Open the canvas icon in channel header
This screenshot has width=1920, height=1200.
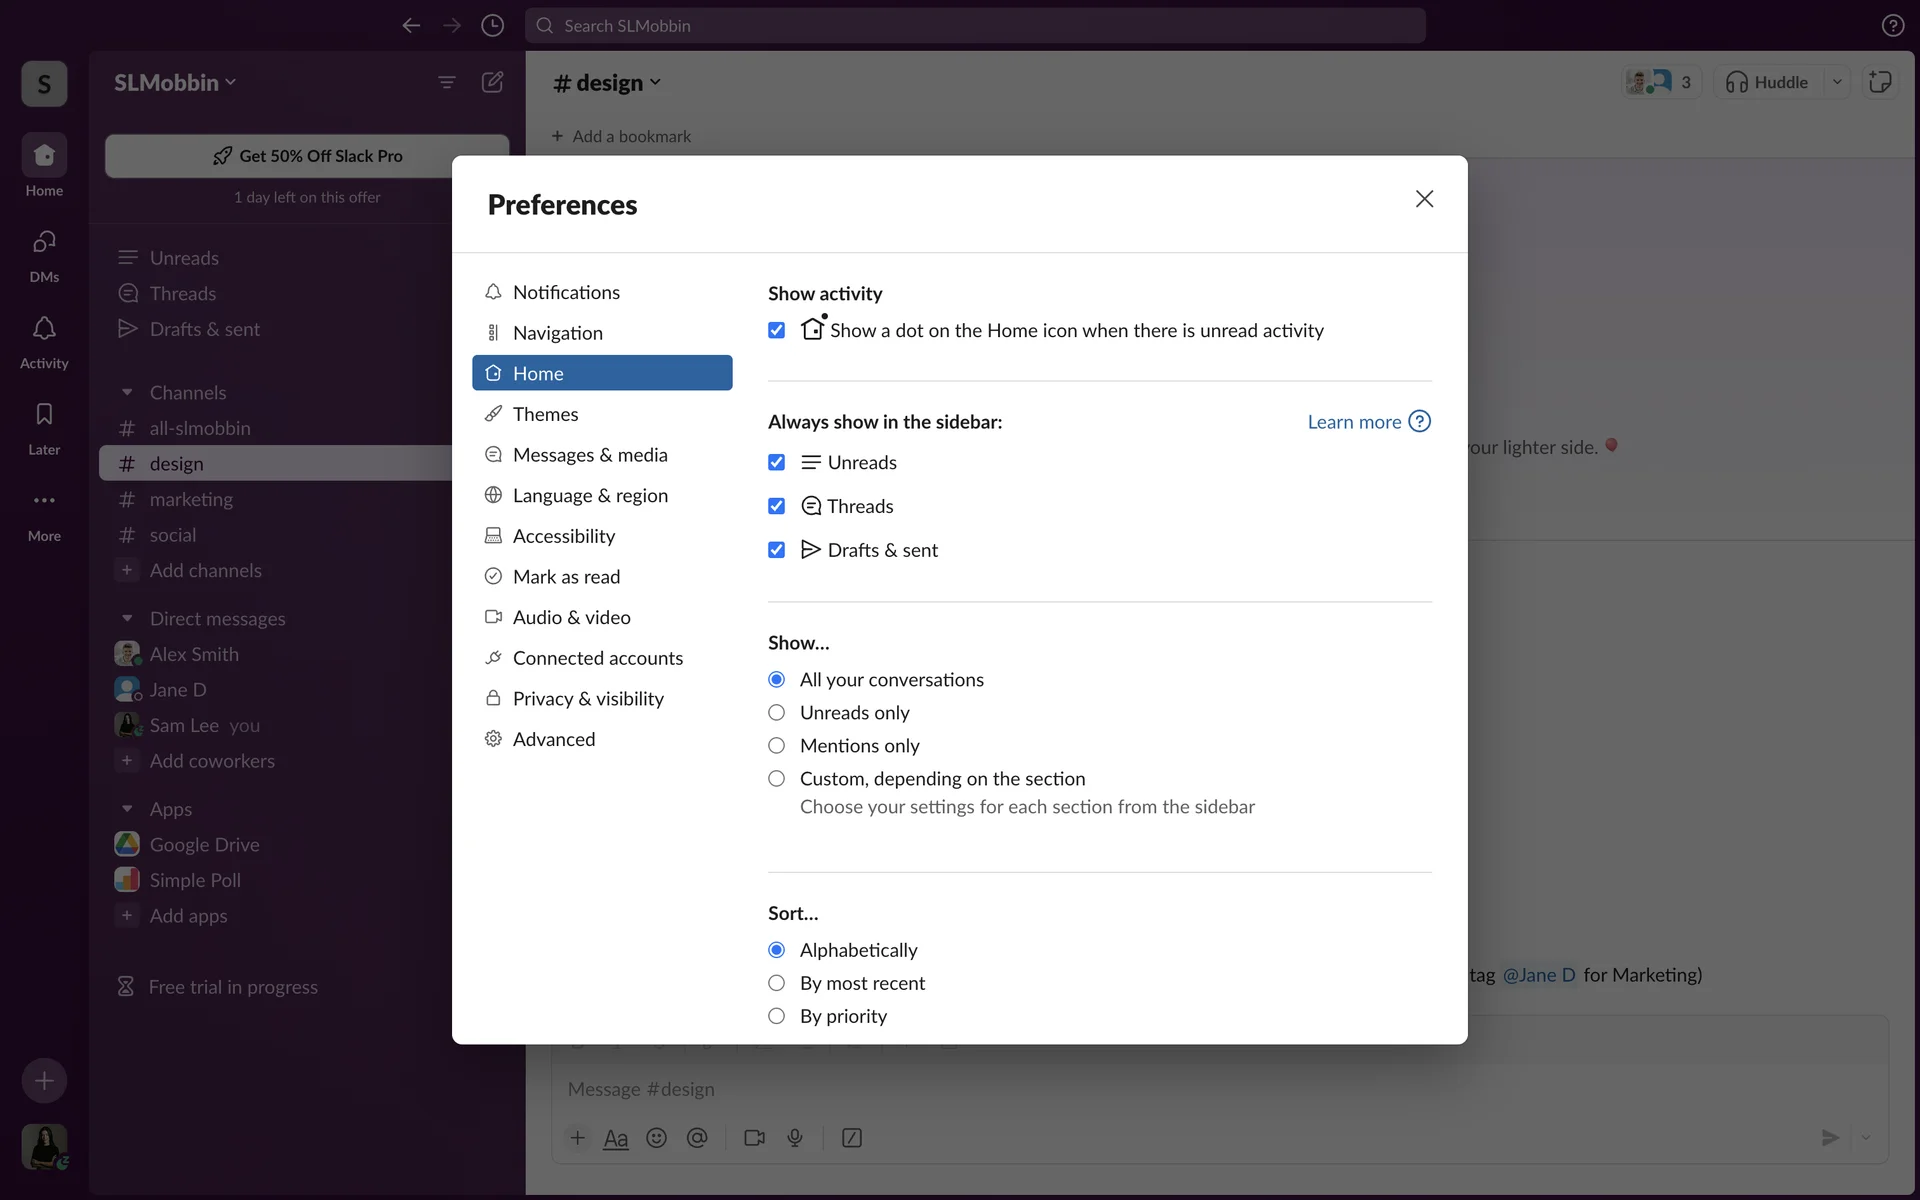click(1880, 82)
